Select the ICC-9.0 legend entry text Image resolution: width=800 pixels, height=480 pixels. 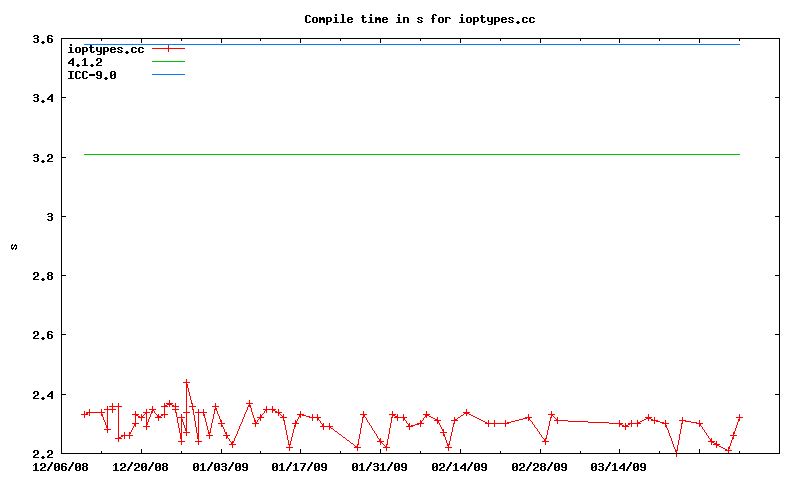click(x=91, y=75)
